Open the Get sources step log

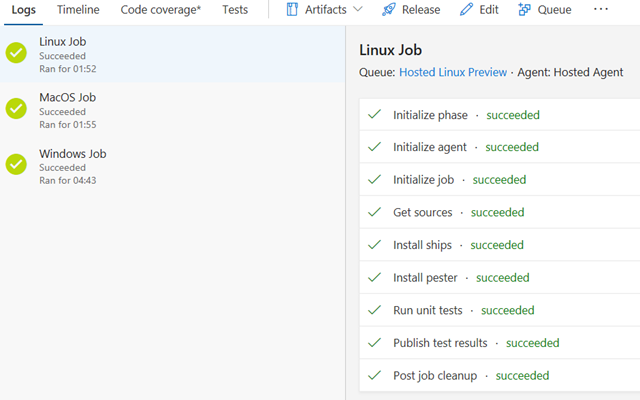[x=422, y=212]
